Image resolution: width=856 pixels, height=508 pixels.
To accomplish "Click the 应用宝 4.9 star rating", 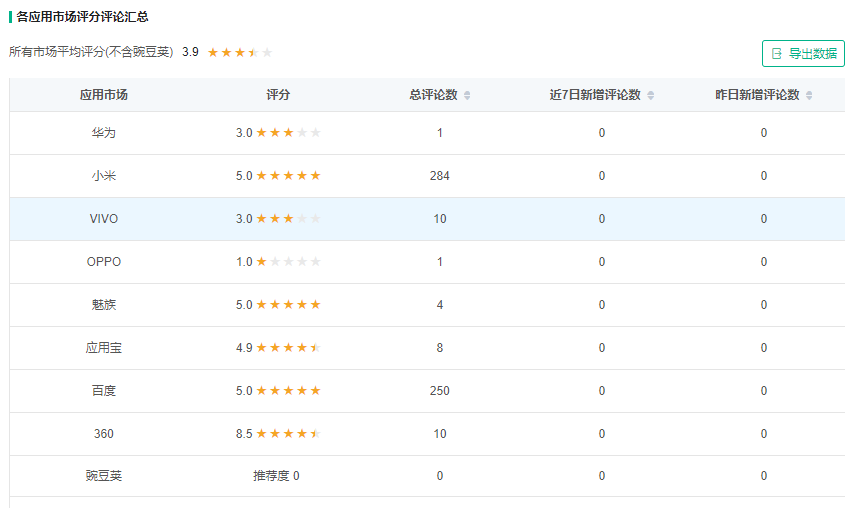I will [288, 348].
